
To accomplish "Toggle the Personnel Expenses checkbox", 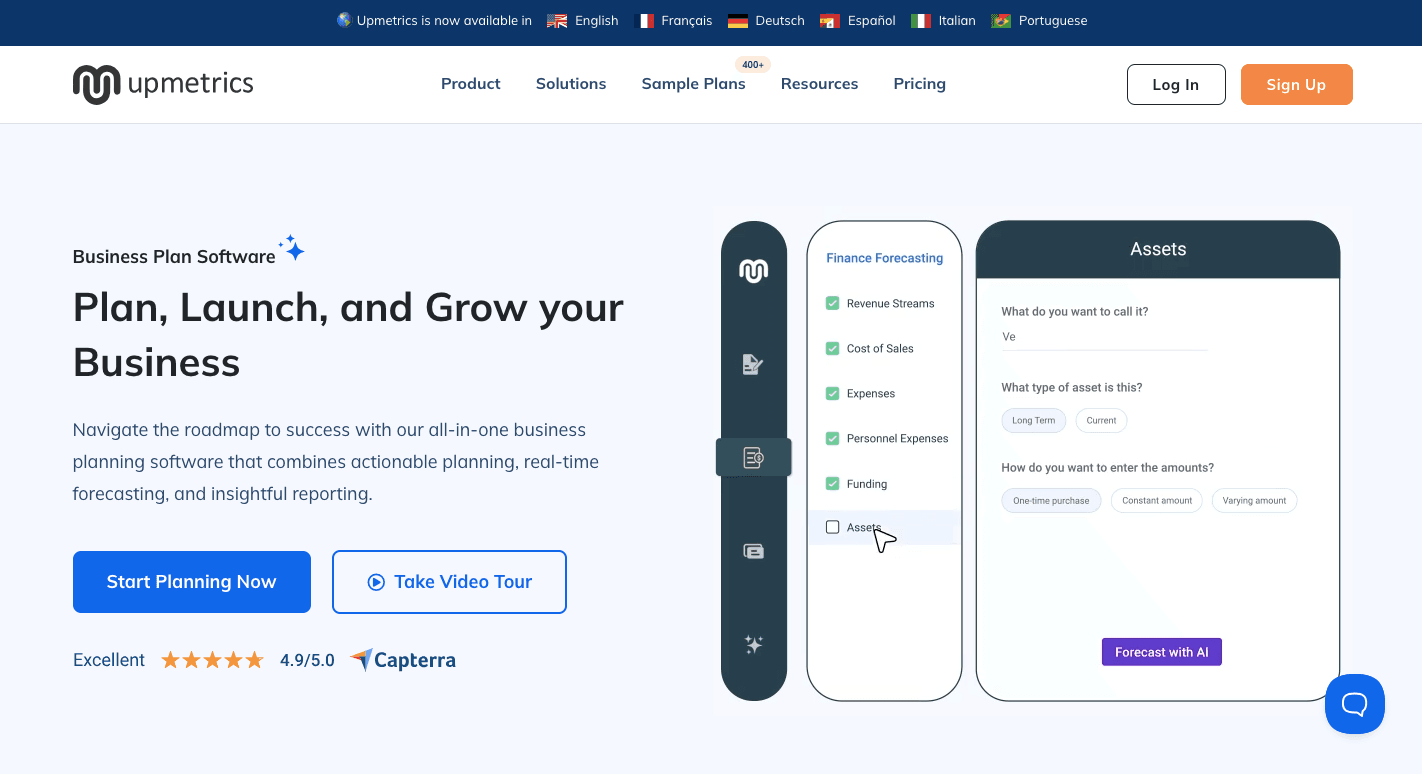I will [832, 438].
